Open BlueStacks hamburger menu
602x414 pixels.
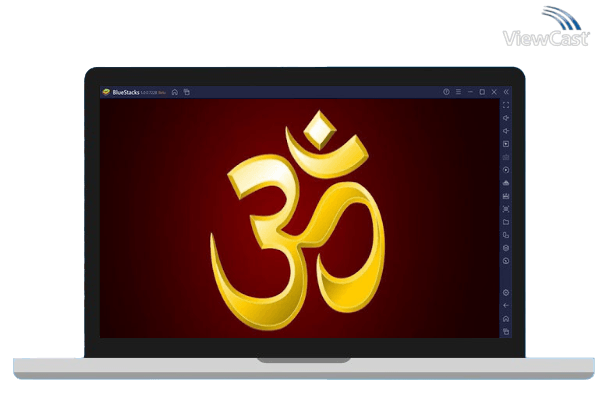[458, 92]
